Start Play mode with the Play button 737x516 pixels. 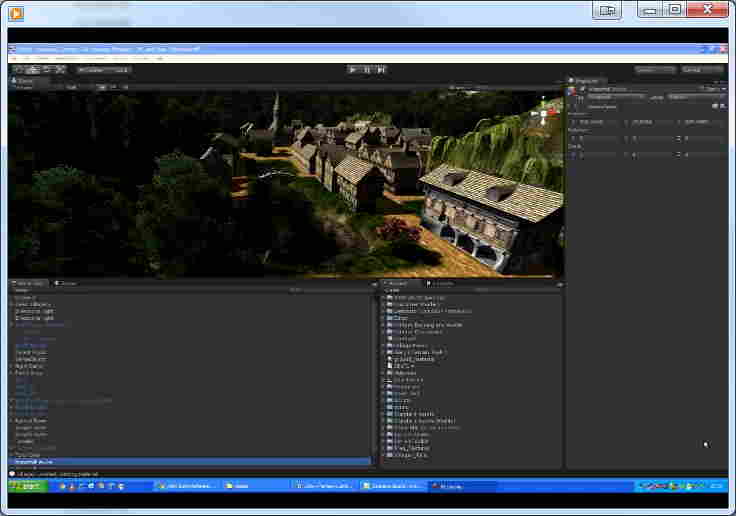tap(353, 70)
